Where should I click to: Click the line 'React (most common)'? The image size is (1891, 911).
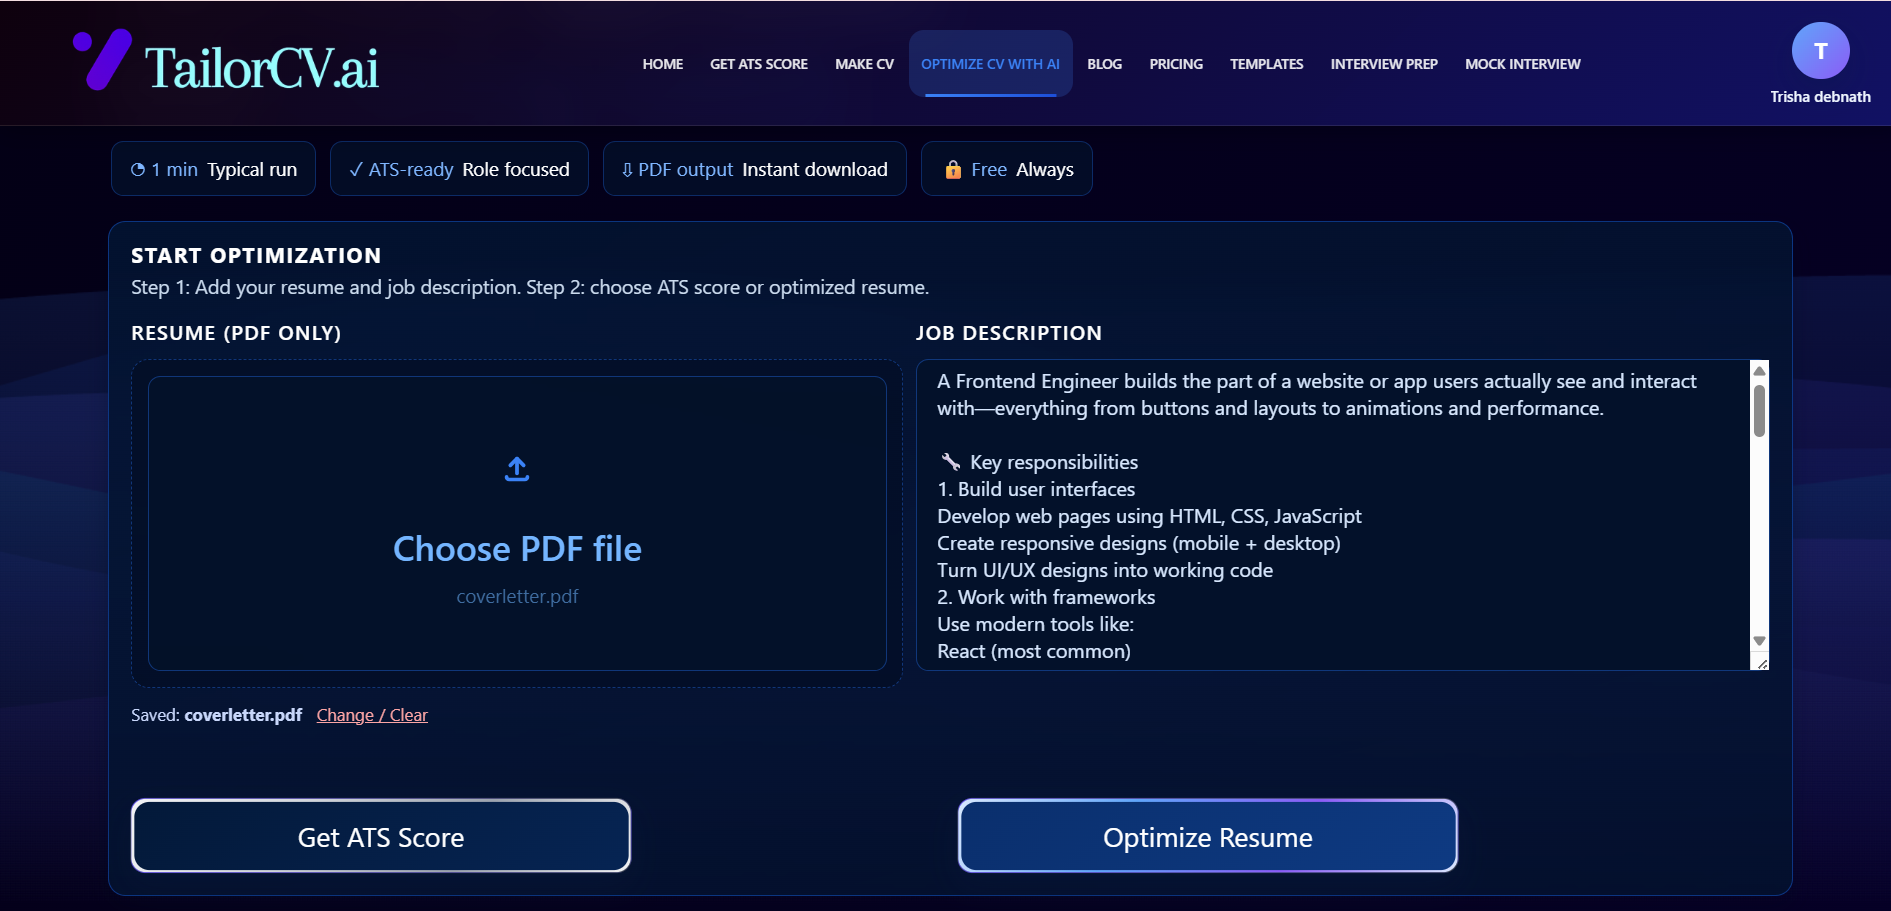point(1034,651)
